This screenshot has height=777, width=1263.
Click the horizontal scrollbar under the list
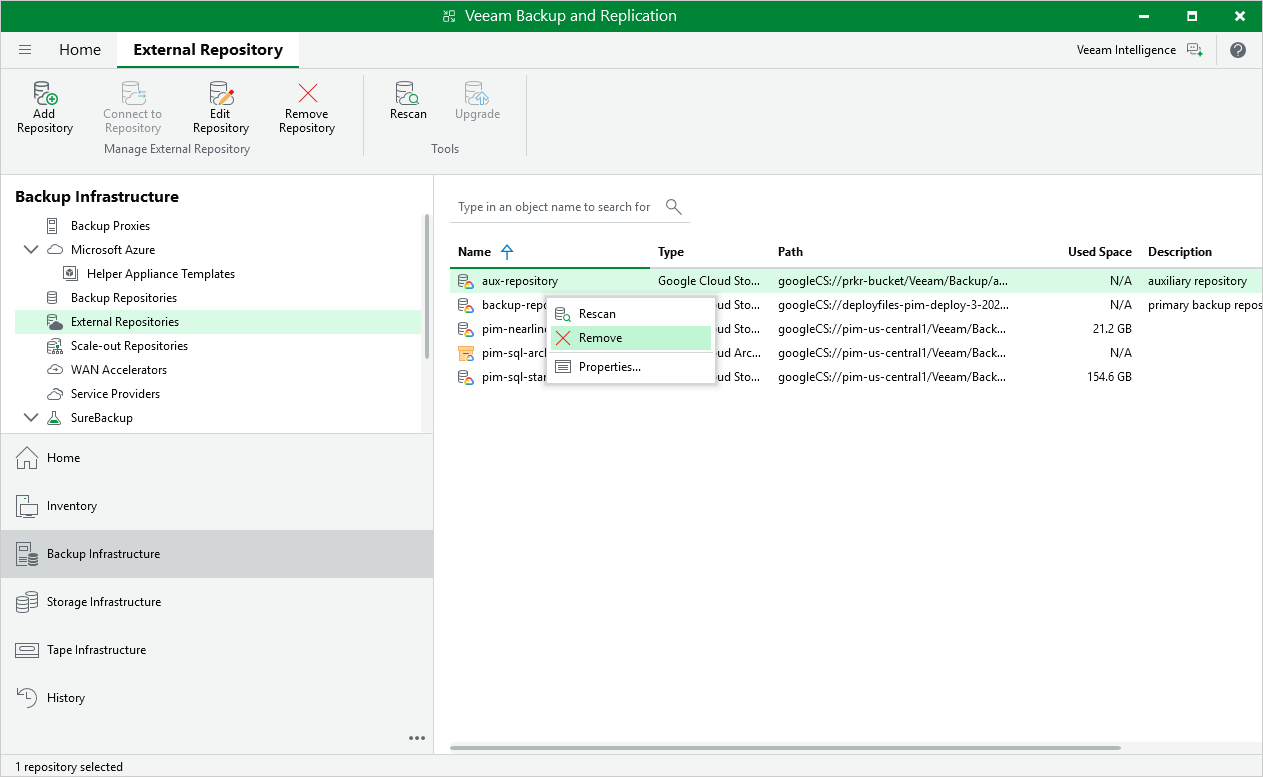tap(785, 747)
